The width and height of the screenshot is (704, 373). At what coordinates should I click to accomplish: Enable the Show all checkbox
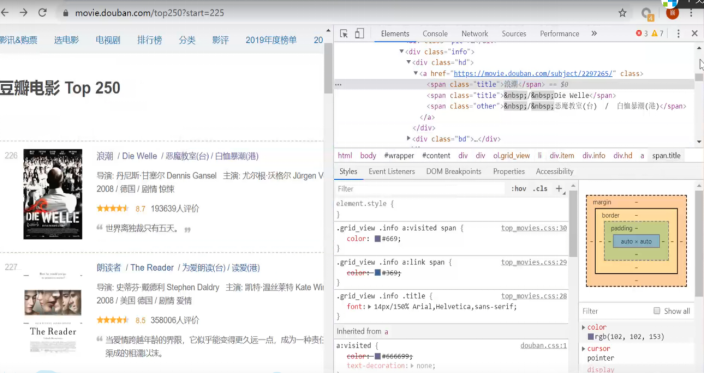pyautogui.click(x=657, y=311)
